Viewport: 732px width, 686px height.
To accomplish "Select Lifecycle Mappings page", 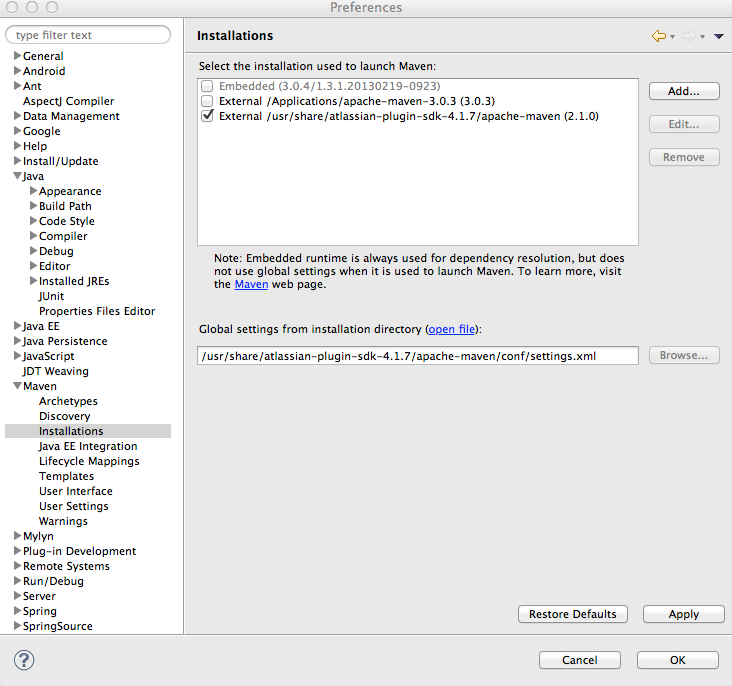I will pos(89,461).
